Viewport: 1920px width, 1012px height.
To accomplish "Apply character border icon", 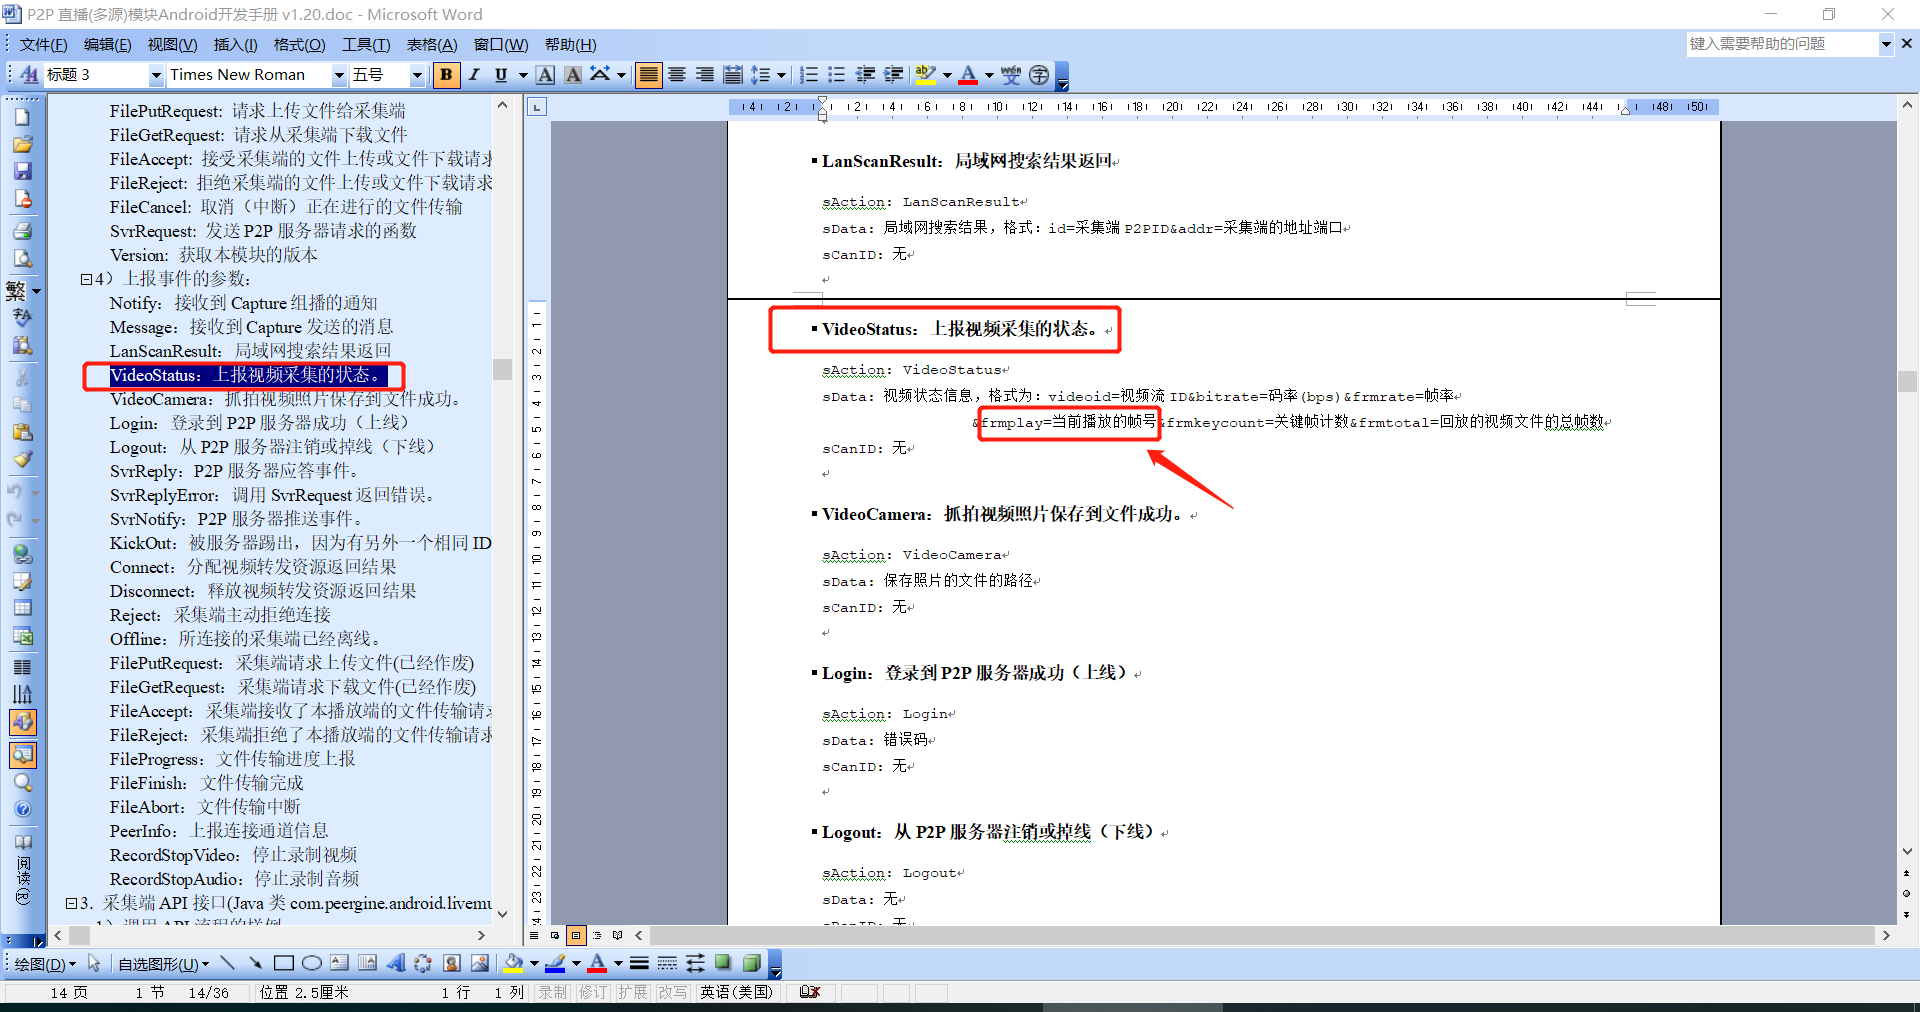I will point(546,75).
